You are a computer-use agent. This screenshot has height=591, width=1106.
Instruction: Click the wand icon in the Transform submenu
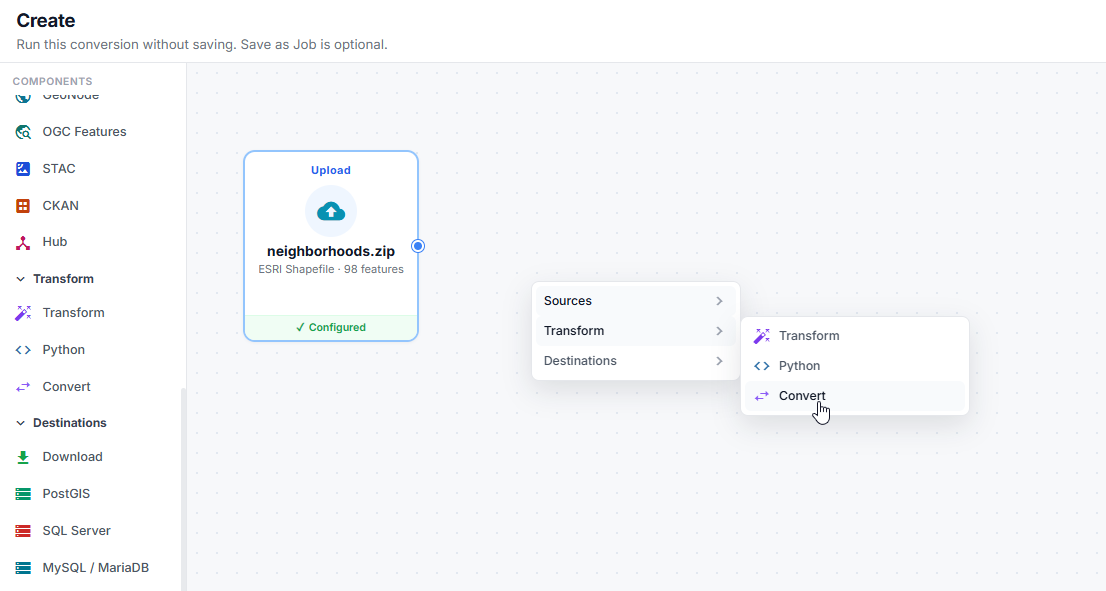coord(762,336)
